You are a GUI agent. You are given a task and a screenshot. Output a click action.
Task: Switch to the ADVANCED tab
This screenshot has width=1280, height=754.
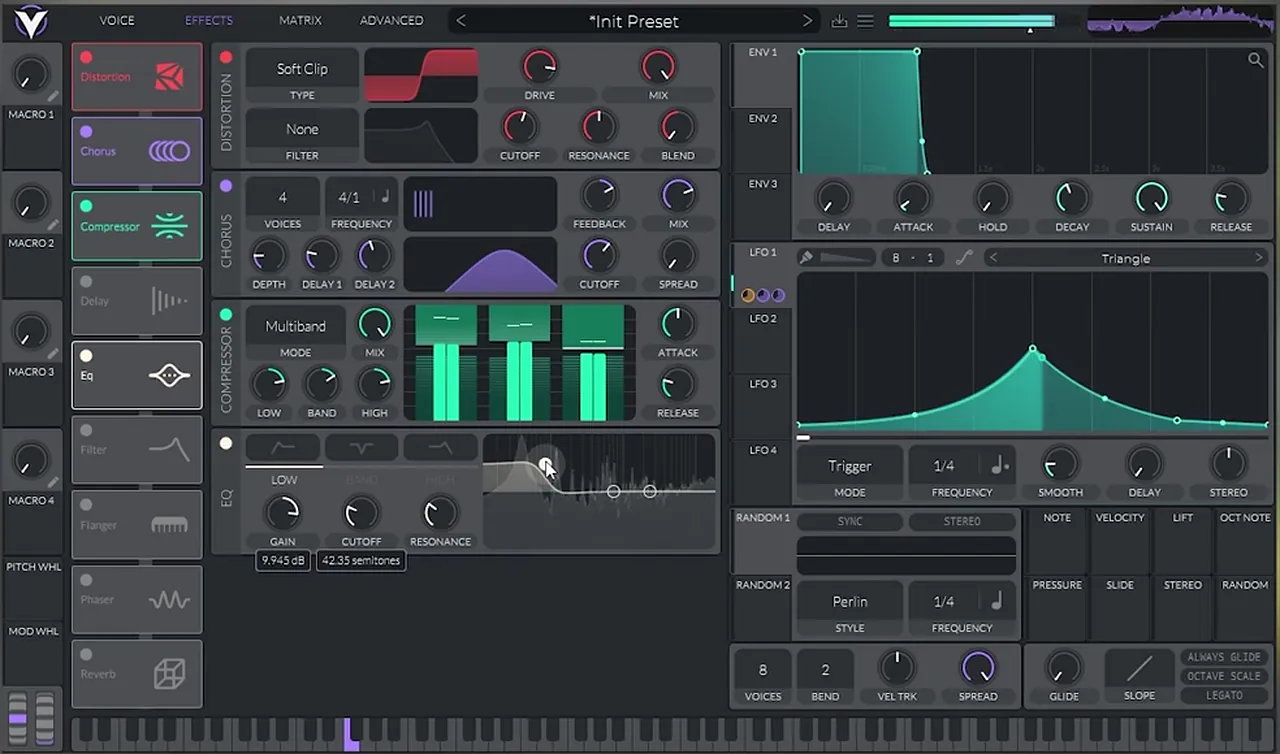[x=391, y=20]
